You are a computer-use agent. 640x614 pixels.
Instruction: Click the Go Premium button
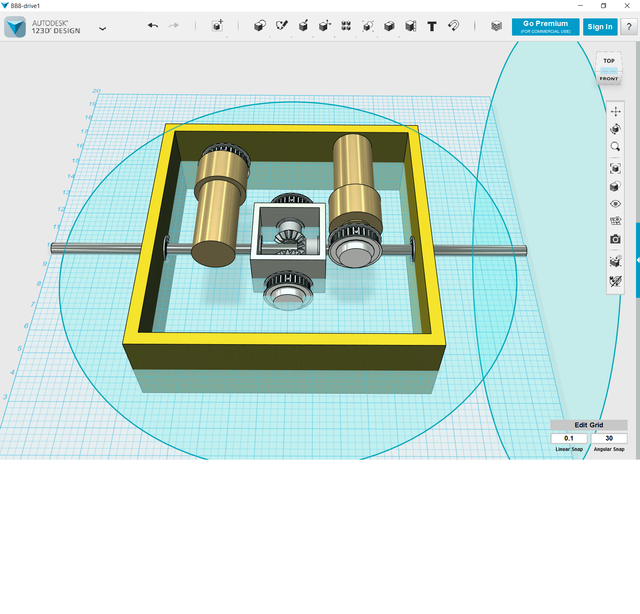545,27
